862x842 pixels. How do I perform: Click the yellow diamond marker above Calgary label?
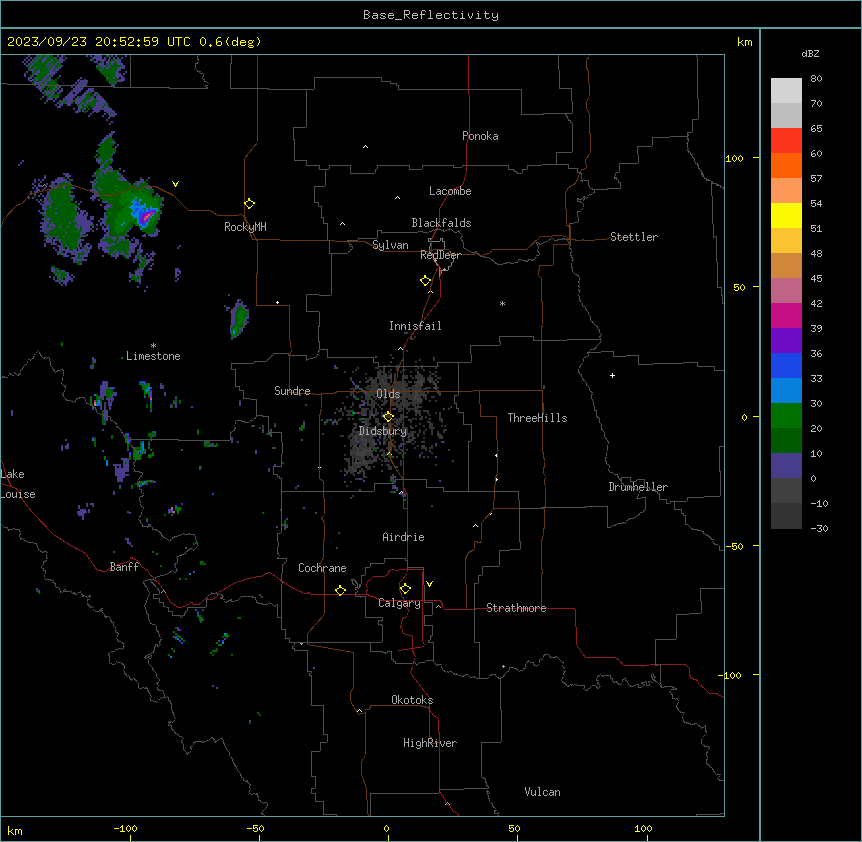[x=405, y=589]
